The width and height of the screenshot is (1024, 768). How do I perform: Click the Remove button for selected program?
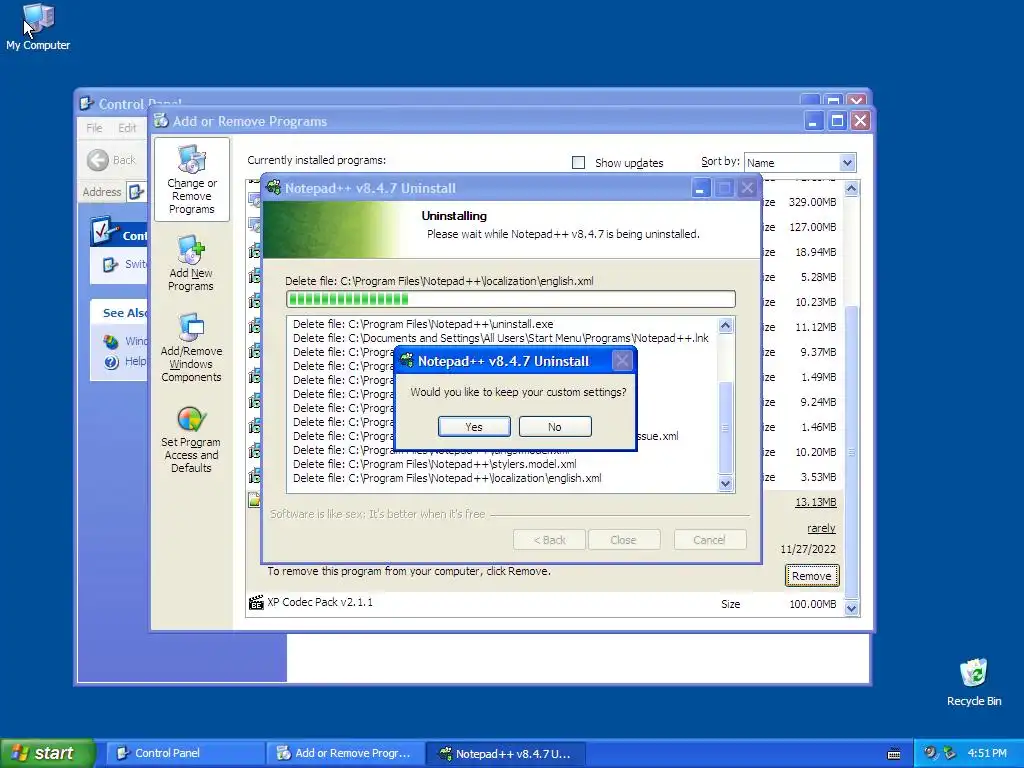(x=812, y=576)
